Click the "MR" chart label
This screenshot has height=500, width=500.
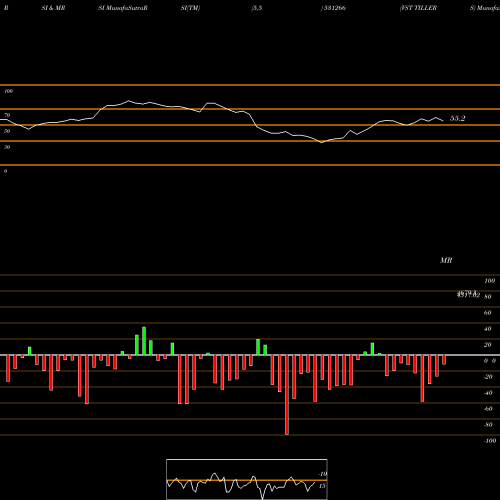[x=446, y=260]
